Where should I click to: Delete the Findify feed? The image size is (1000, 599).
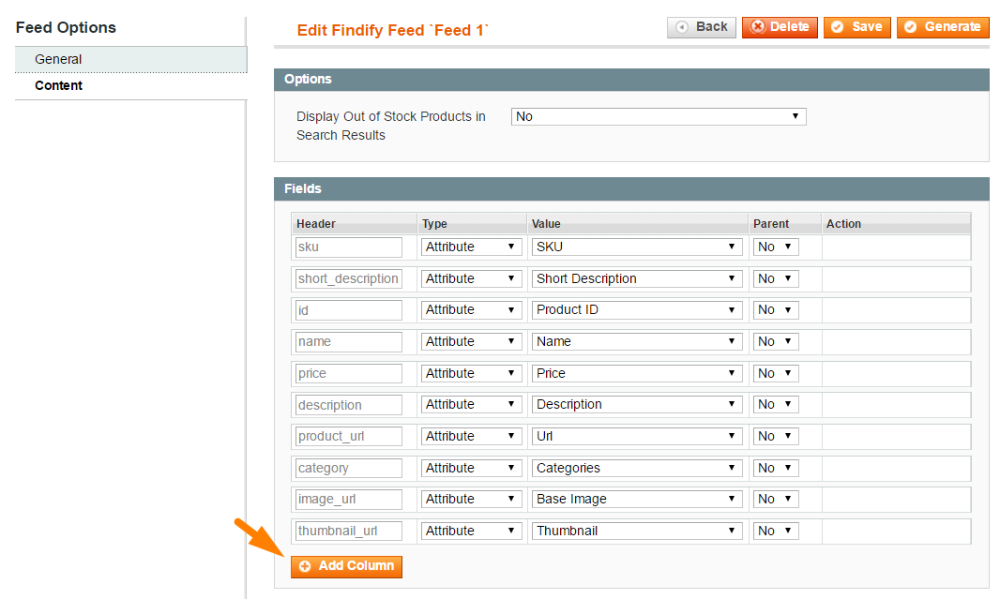point(779,27)
